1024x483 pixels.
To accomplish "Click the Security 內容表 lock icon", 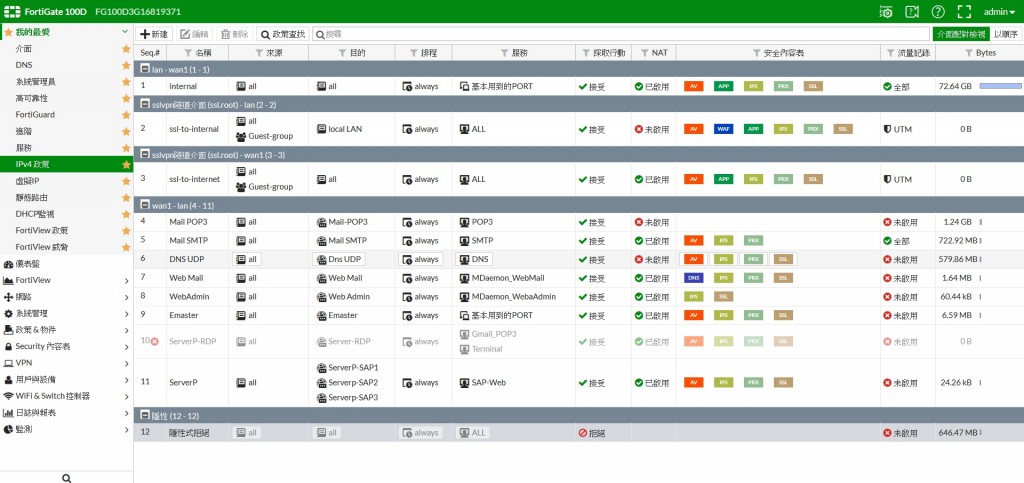I will [8, 347].
